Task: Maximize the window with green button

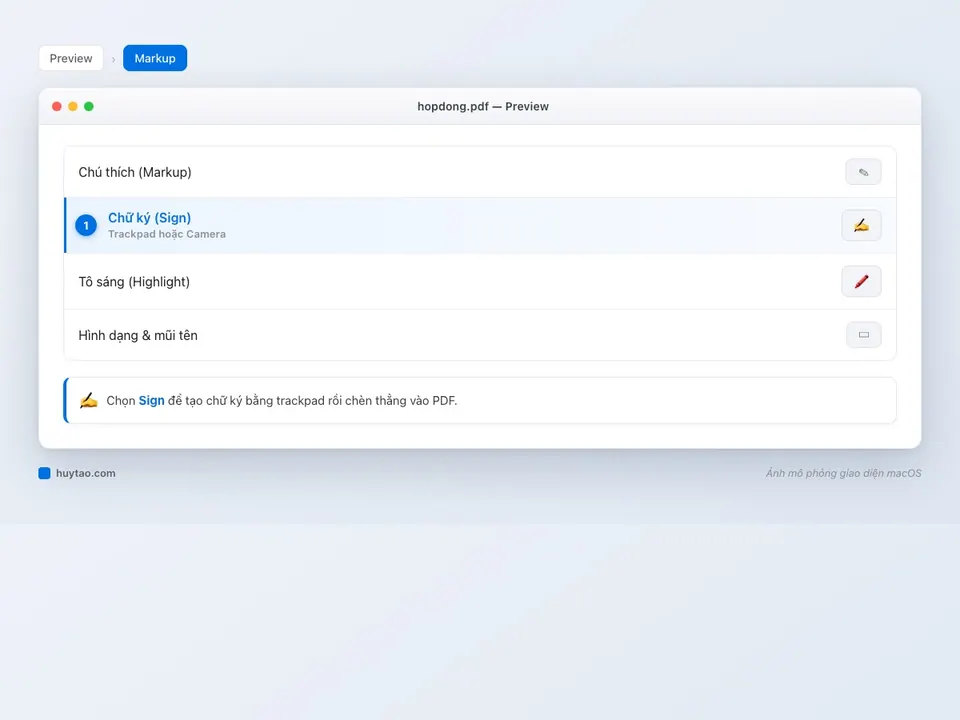Action: (x=89, y=107)
